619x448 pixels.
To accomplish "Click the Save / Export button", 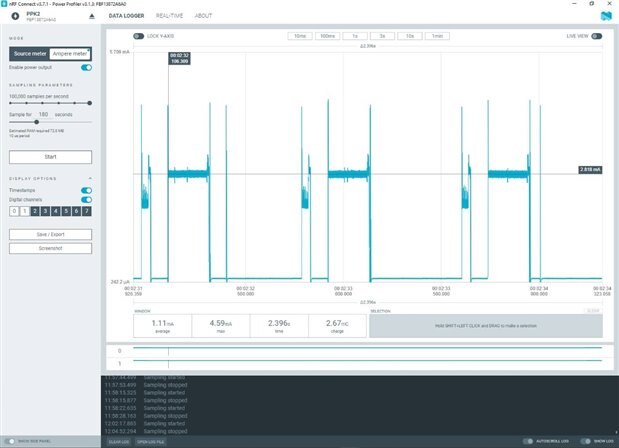I will (50, 234).
